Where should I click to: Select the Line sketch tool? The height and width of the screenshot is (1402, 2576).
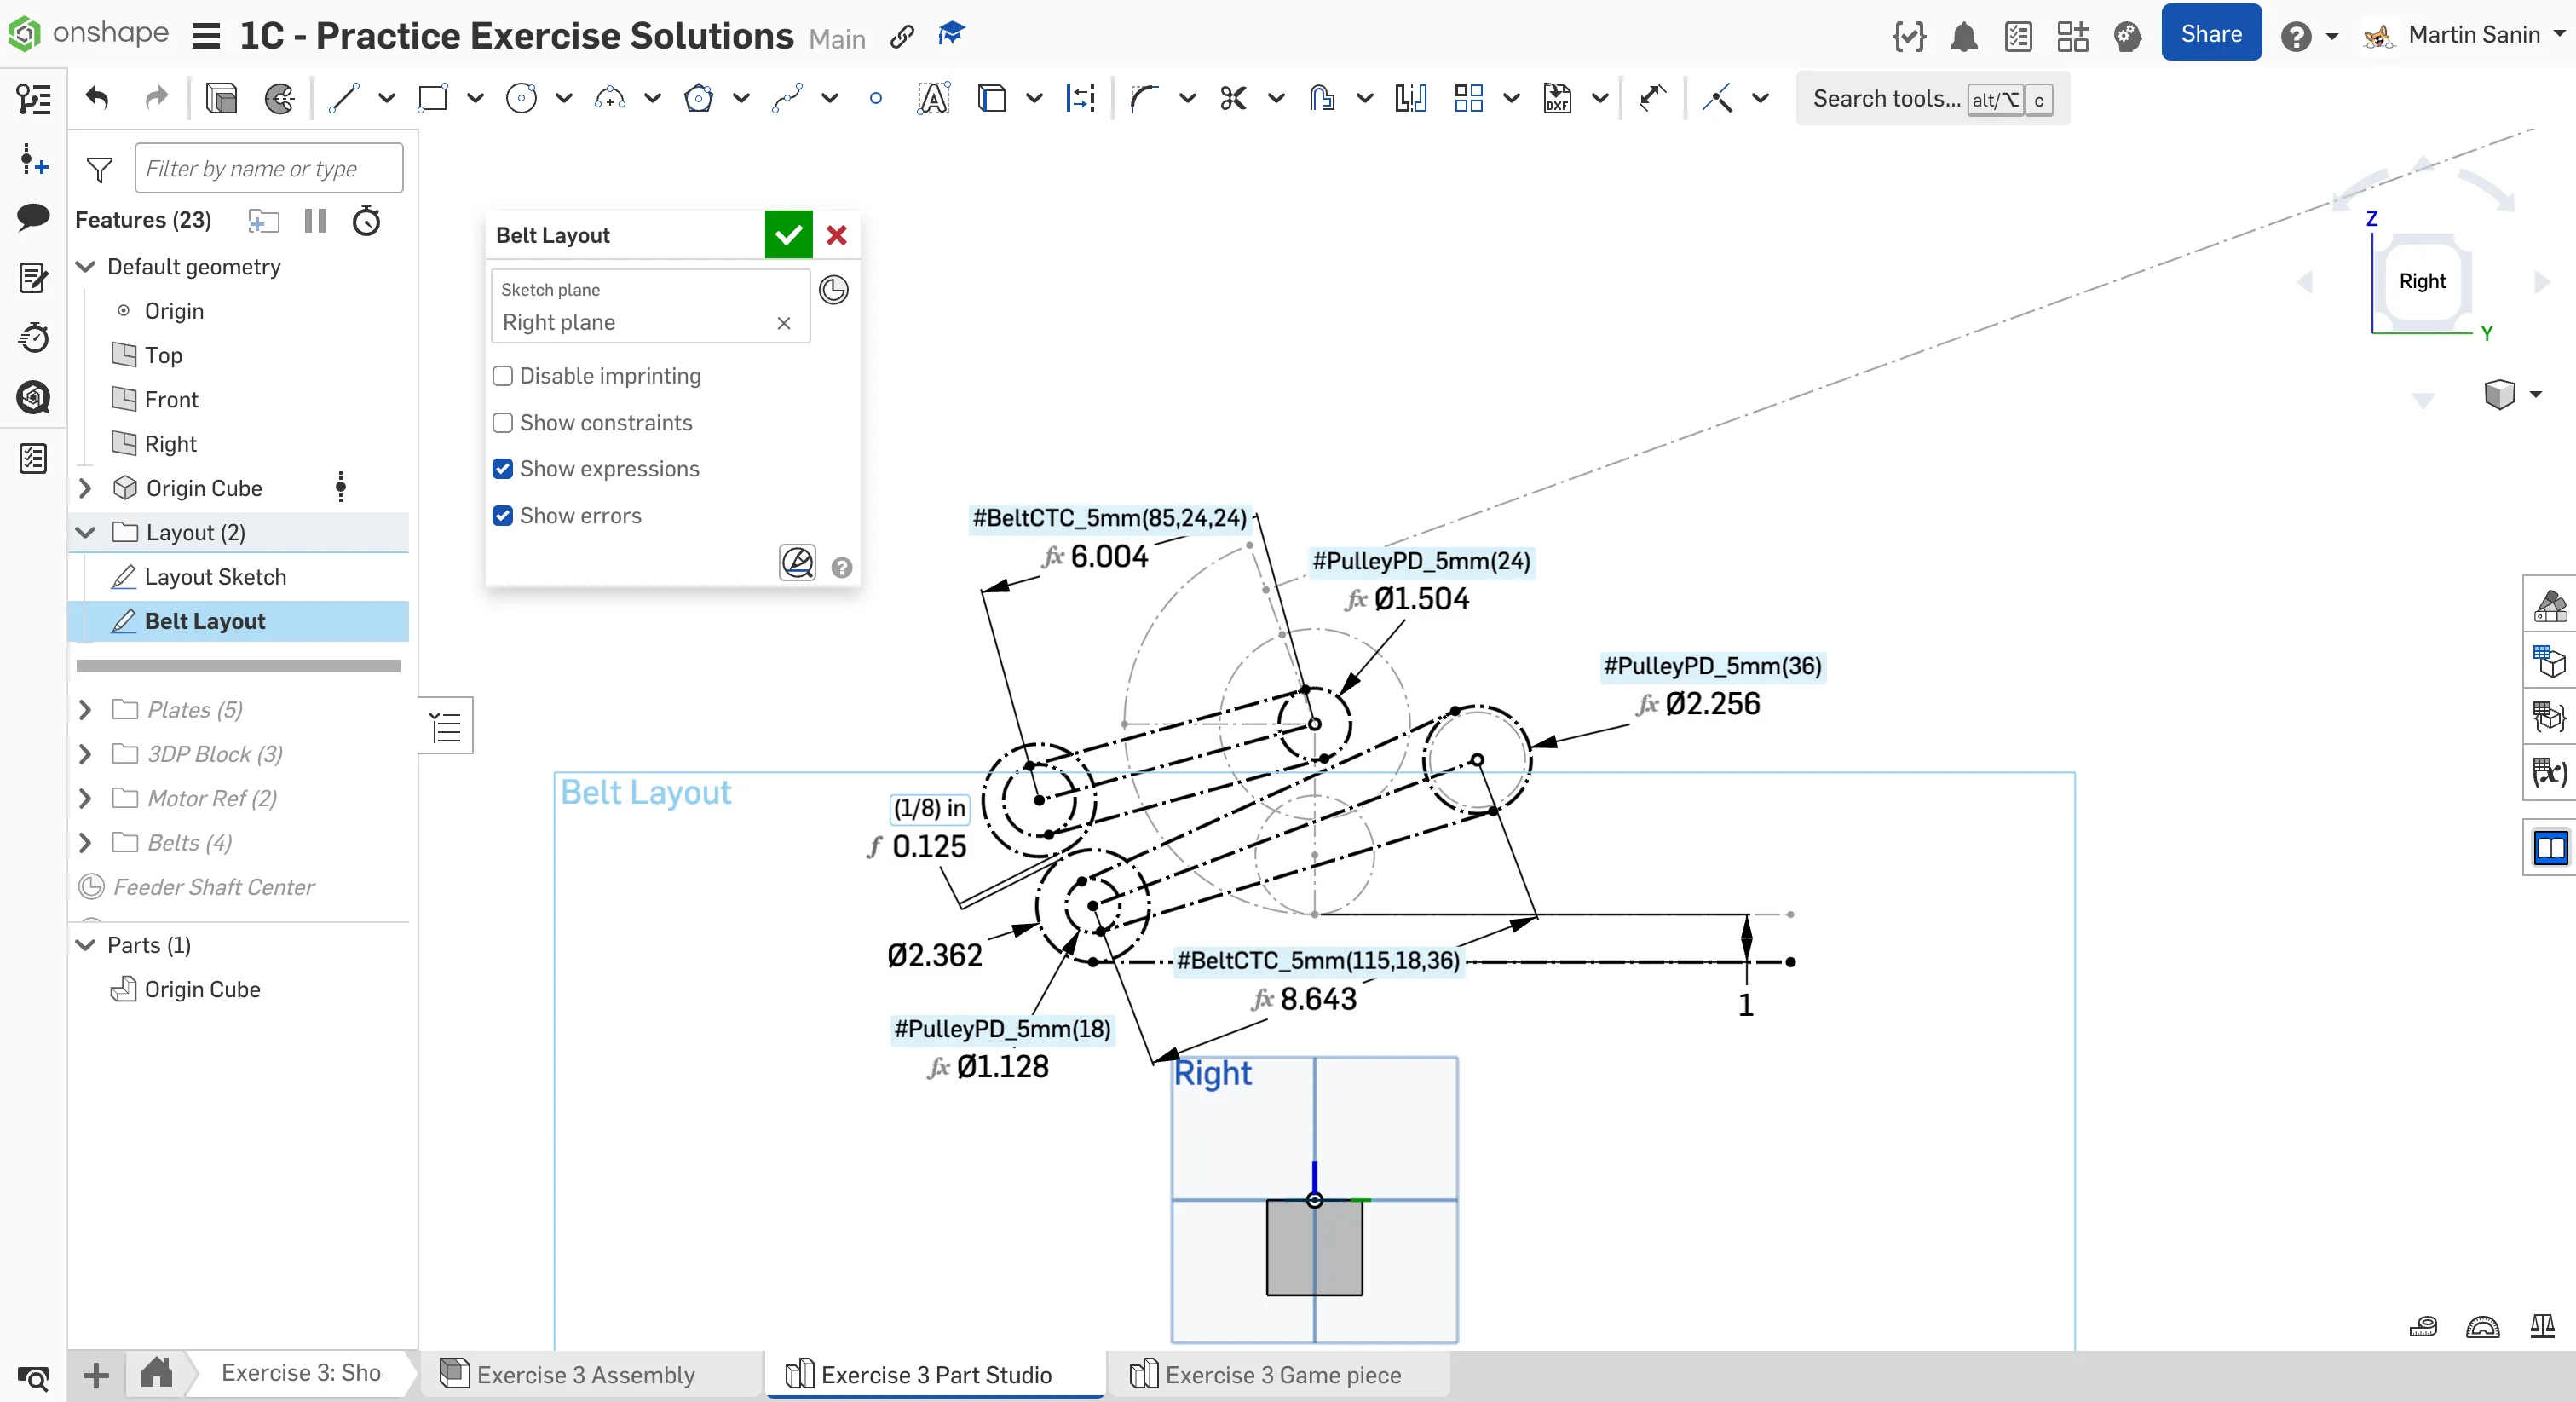coord(343,98)
